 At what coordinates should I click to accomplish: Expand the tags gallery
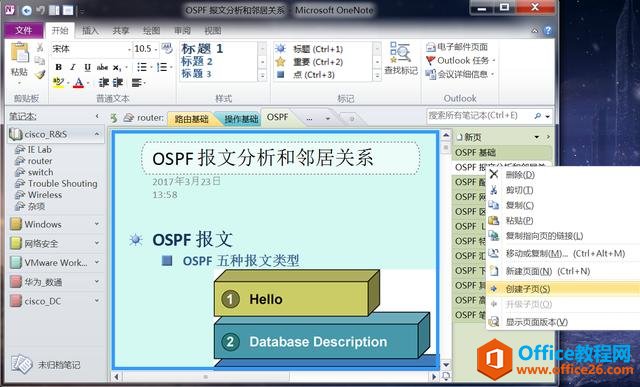coord(377,76)
